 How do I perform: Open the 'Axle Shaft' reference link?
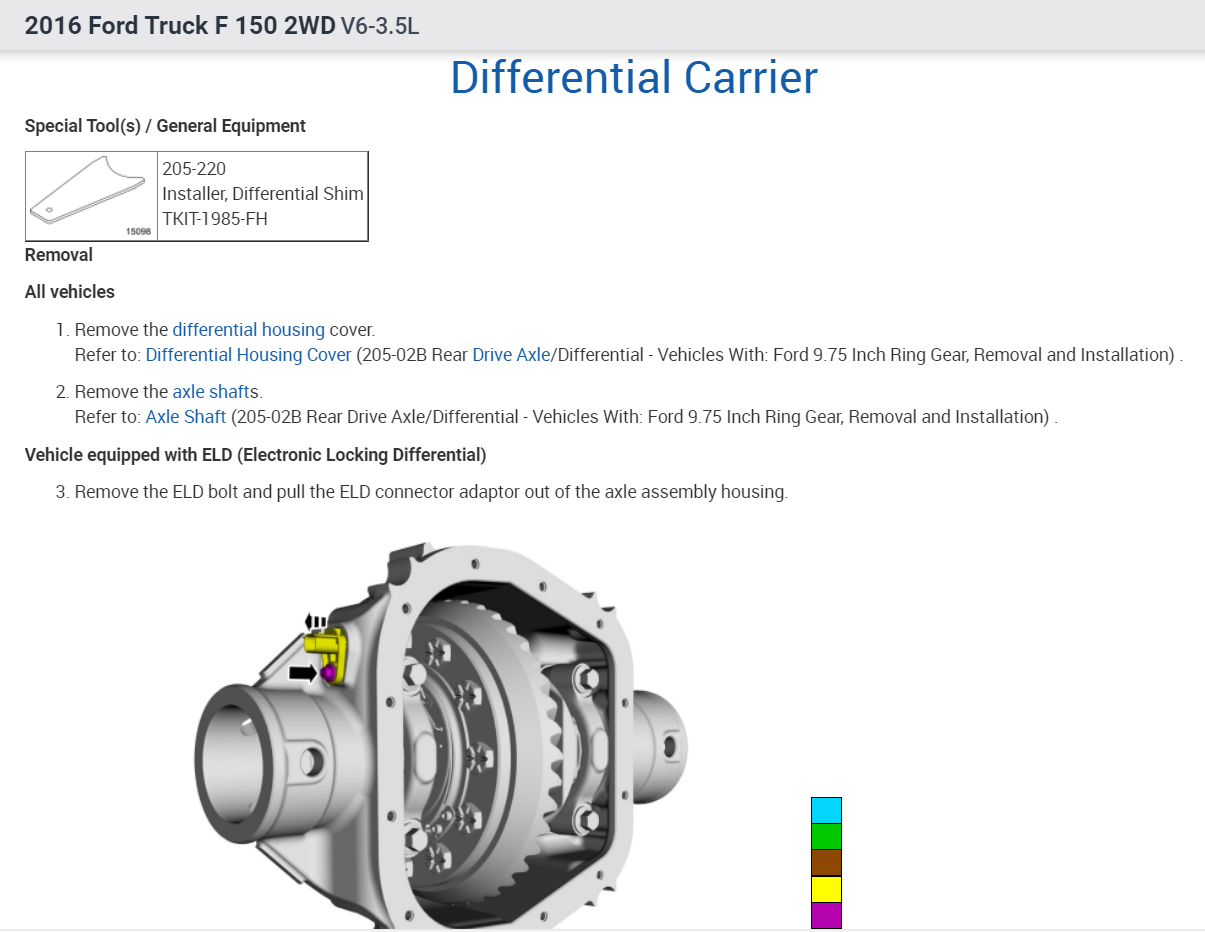[186, 417]
